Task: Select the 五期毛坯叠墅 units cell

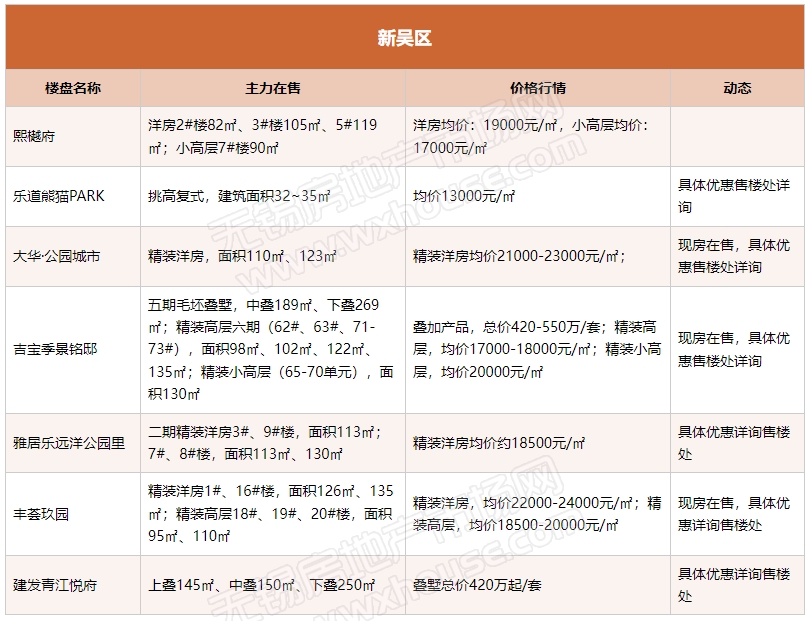Action: (x=273, y=350)
